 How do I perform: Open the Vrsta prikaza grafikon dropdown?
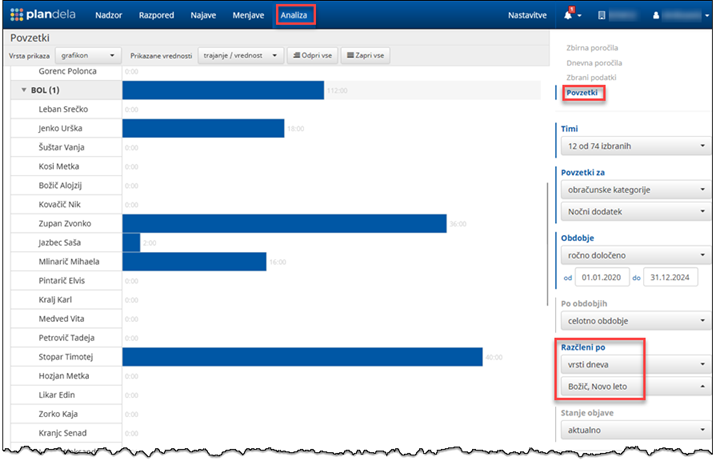(87, 55)
